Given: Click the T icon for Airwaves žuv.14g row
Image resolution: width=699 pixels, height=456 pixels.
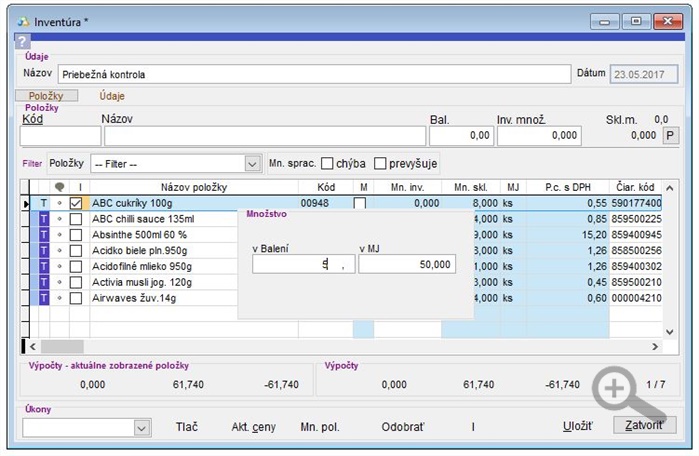Looking at the screenshot, I should (44, 298).
